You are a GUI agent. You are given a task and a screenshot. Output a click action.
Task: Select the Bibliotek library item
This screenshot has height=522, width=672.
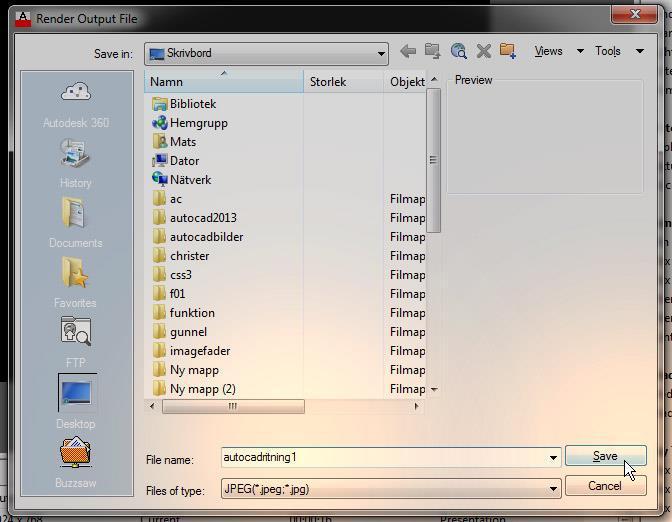(x=184, y=104)
